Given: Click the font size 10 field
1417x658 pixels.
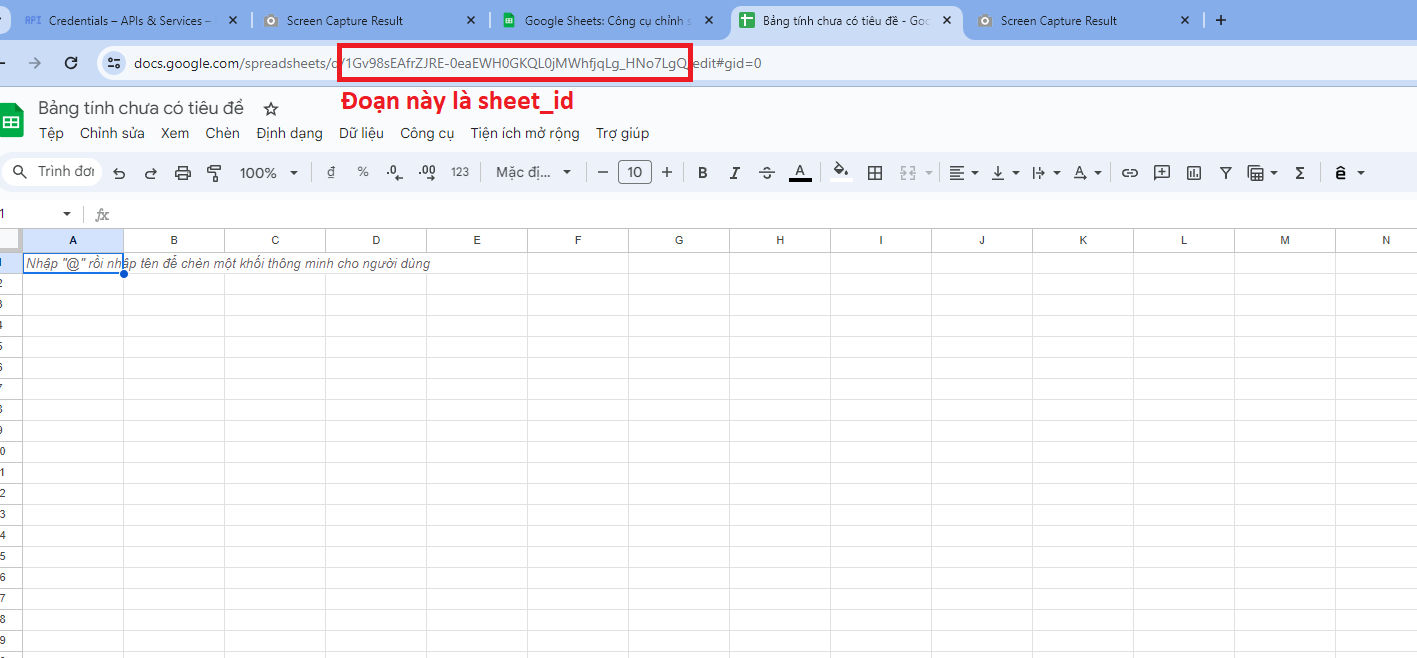Looking at the screenshot, I should [x=634, y=173].
